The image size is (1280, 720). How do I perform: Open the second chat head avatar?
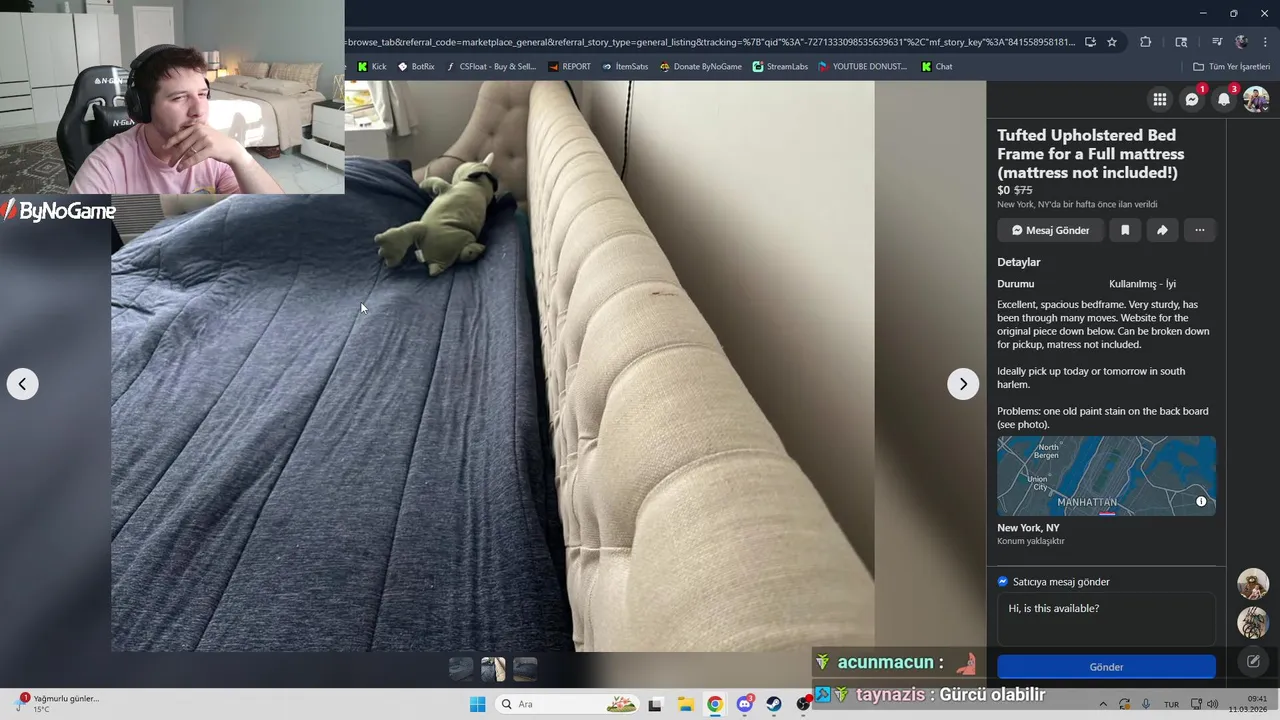coord(1253,623)
